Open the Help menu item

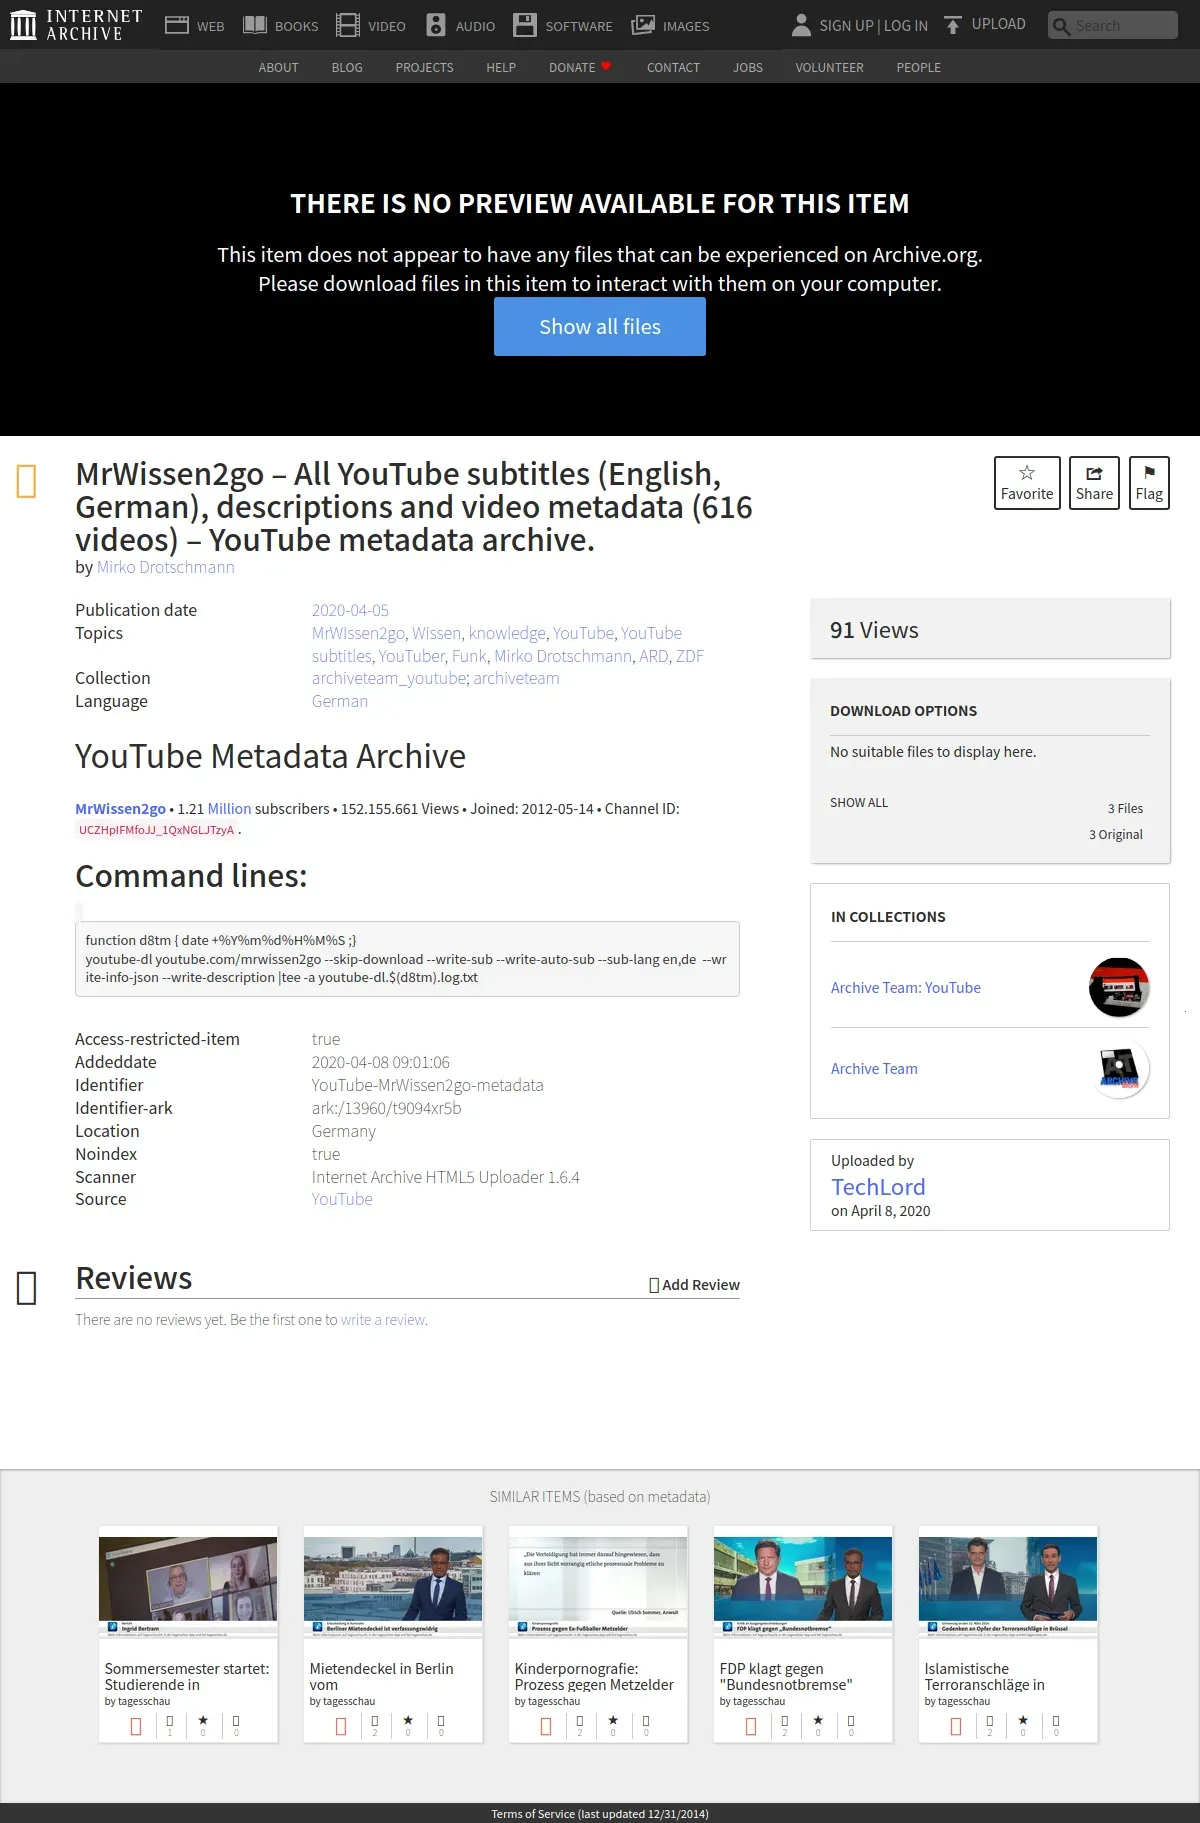coord(501,67)
